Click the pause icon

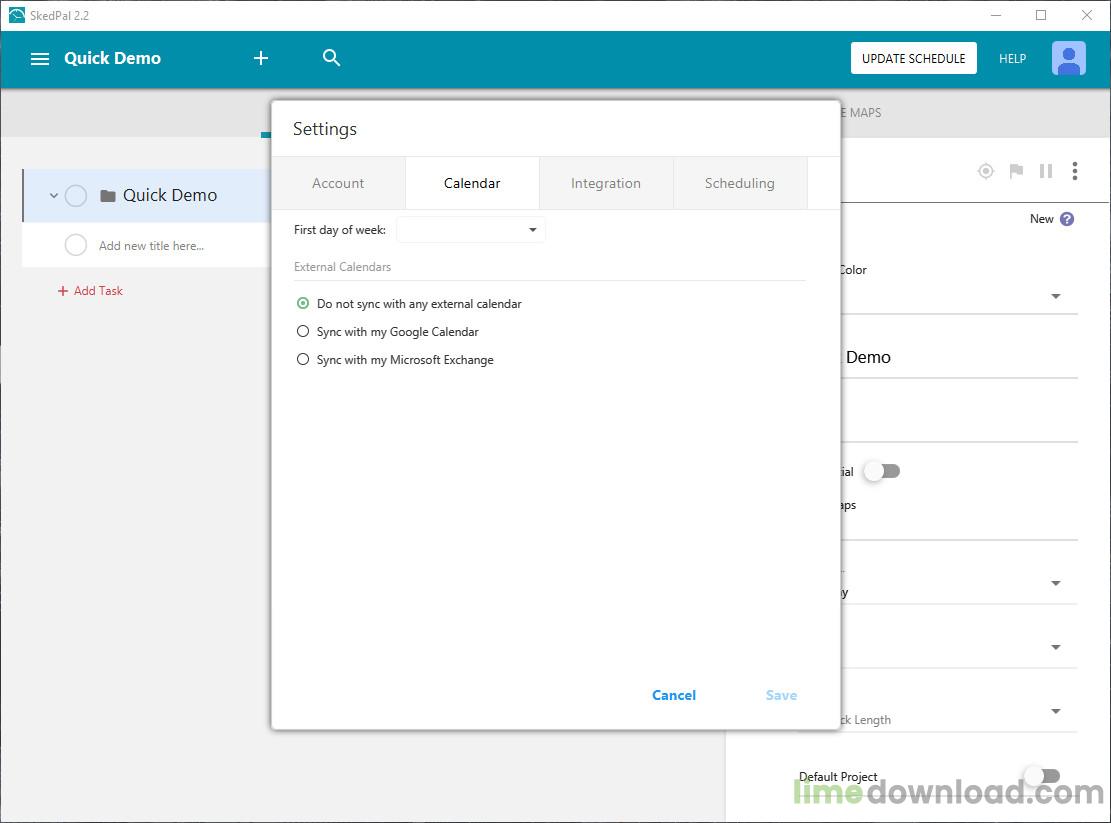tap(1046, 171)
